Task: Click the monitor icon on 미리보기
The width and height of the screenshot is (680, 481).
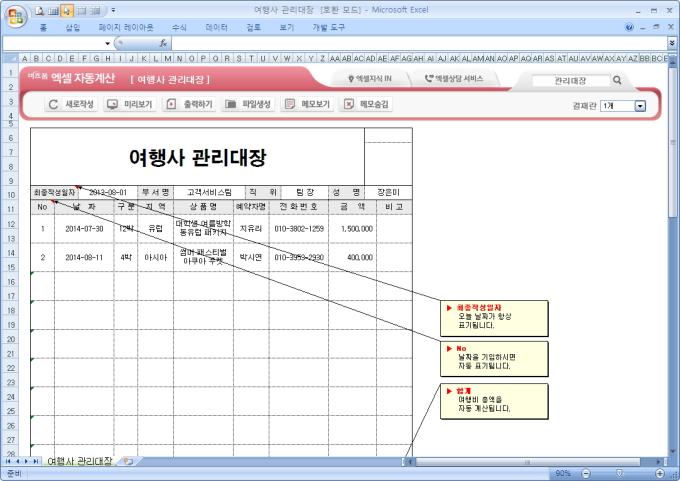Action: coord(112,104)
